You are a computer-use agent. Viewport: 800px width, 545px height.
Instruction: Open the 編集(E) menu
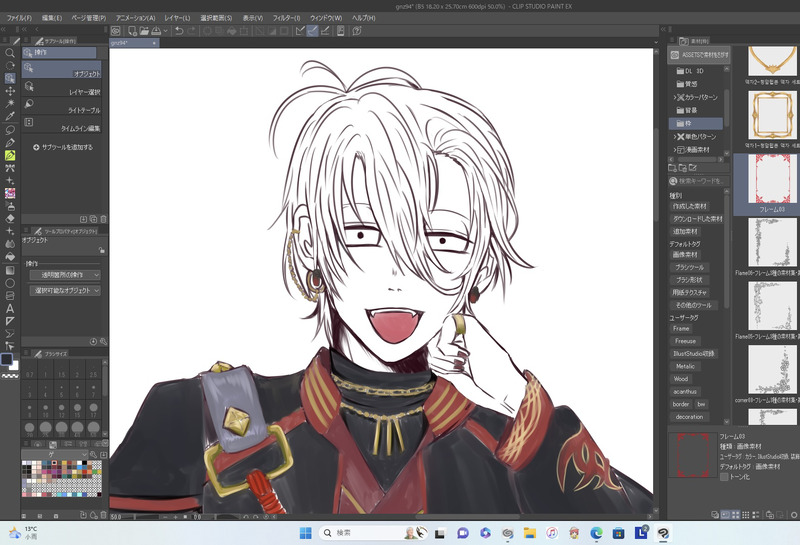pos(52,18)
